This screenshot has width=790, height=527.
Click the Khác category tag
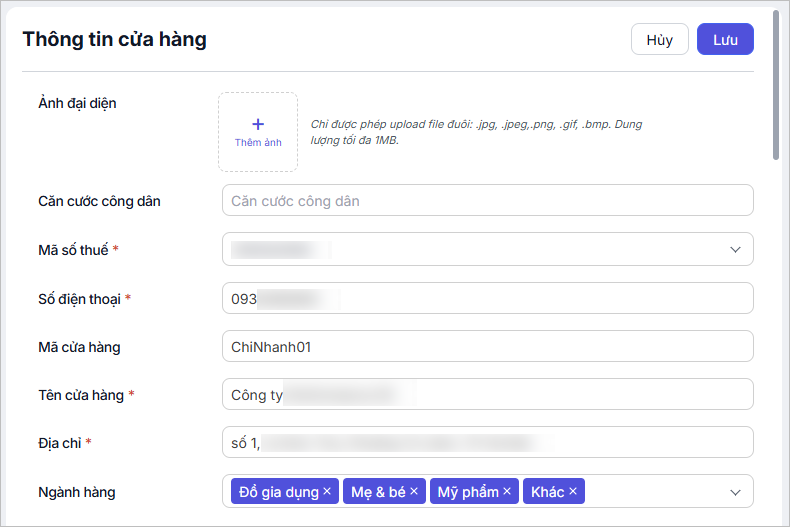(547, 491)
